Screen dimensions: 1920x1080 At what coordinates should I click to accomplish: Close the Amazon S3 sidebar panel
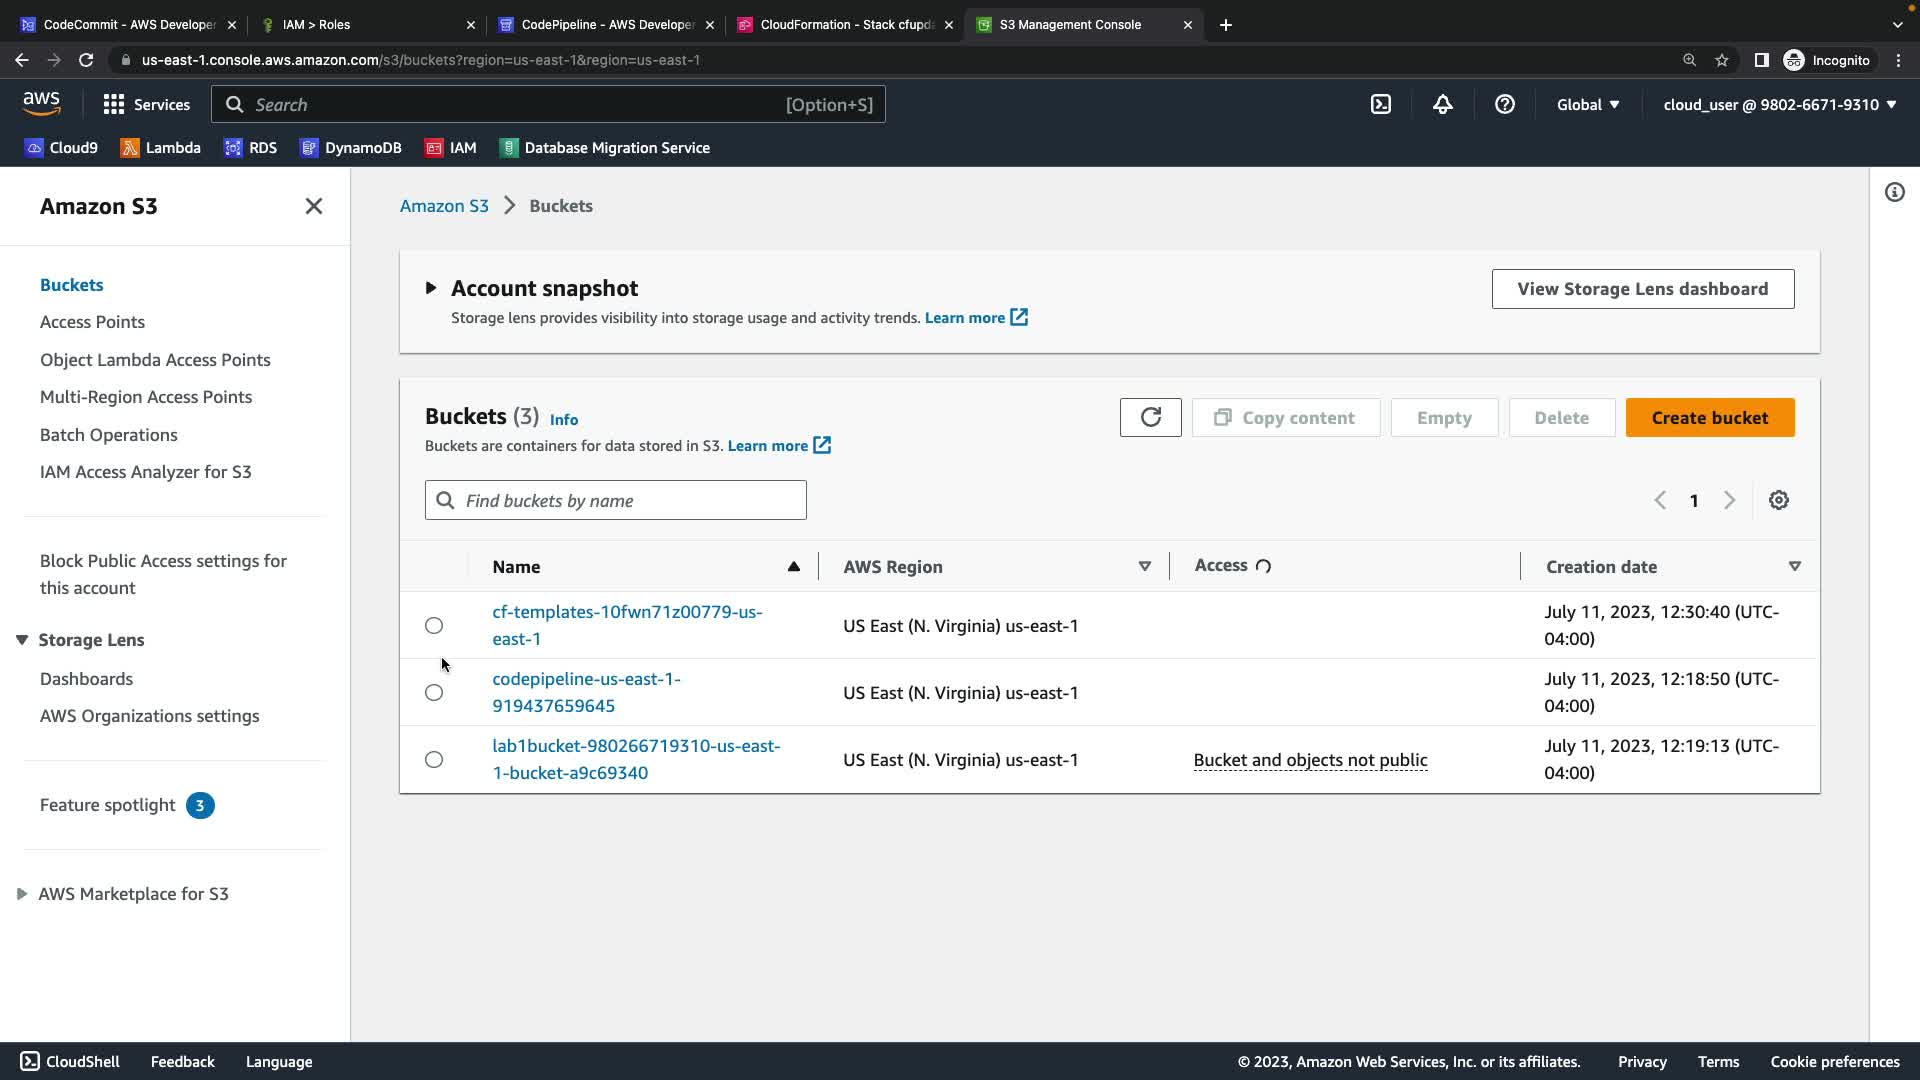coord(313,206)
